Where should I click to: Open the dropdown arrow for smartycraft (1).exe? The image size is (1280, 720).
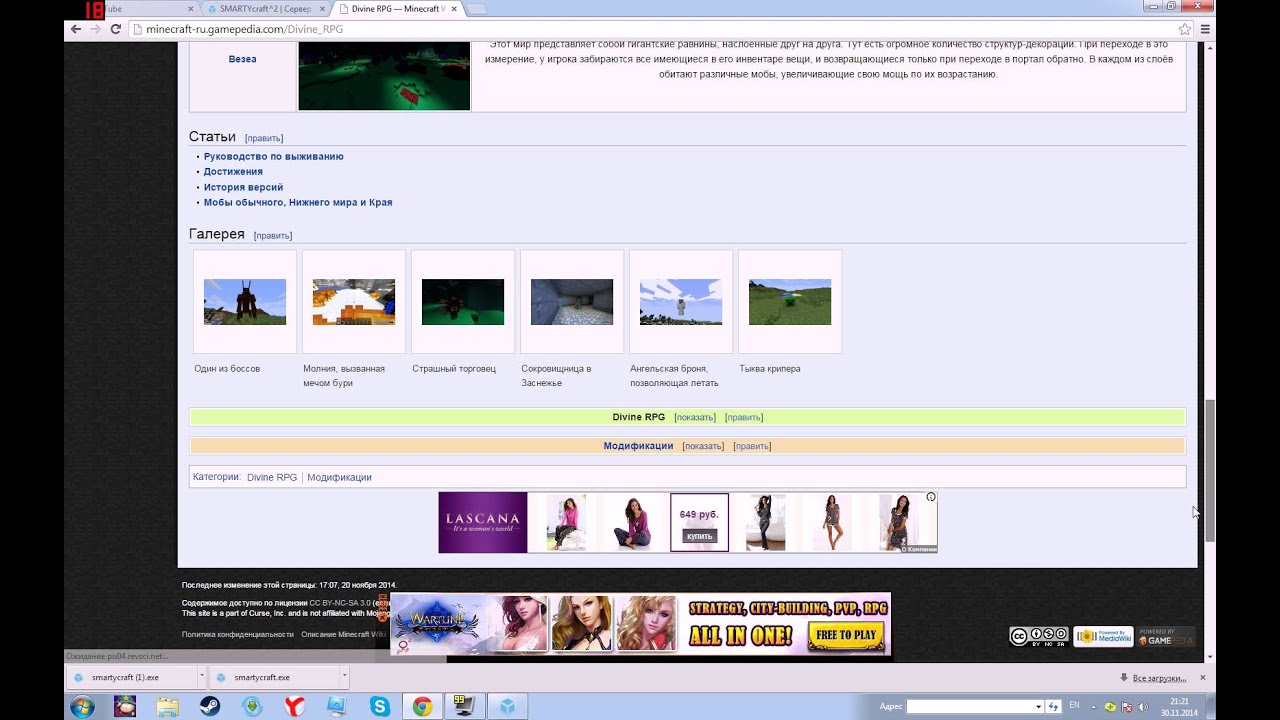point(201,677)
